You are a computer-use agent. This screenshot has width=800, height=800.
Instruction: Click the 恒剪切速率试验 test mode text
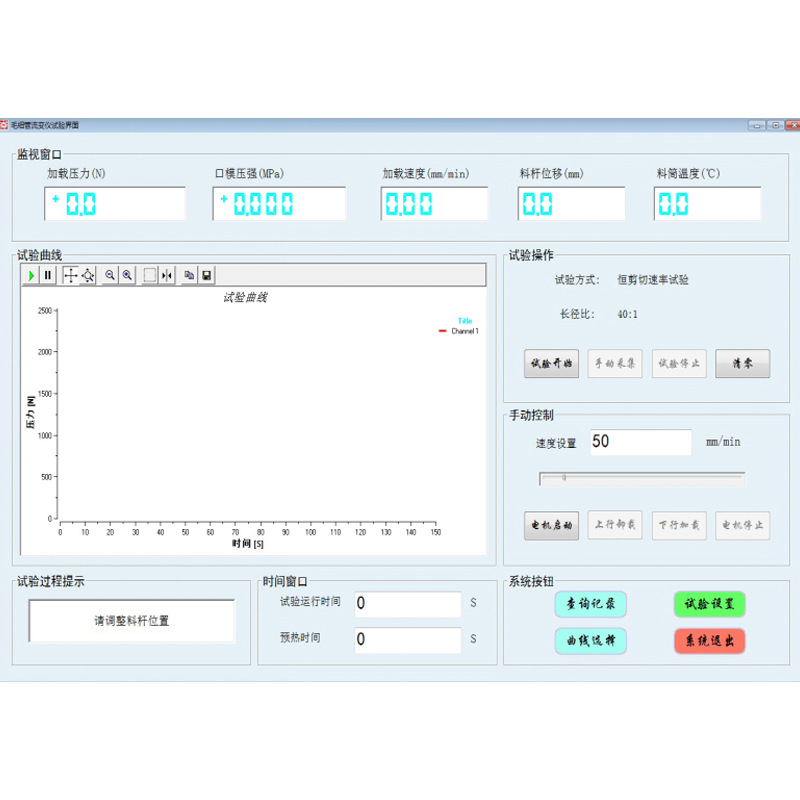(653, 280)
